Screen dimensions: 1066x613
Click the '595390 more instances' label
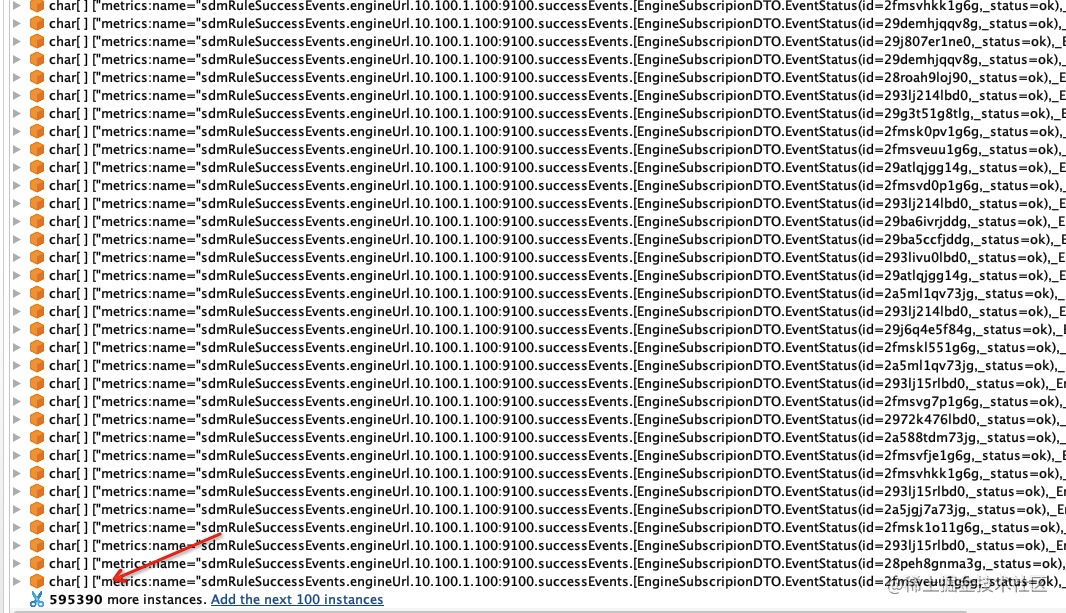click(x=128, y=599)
